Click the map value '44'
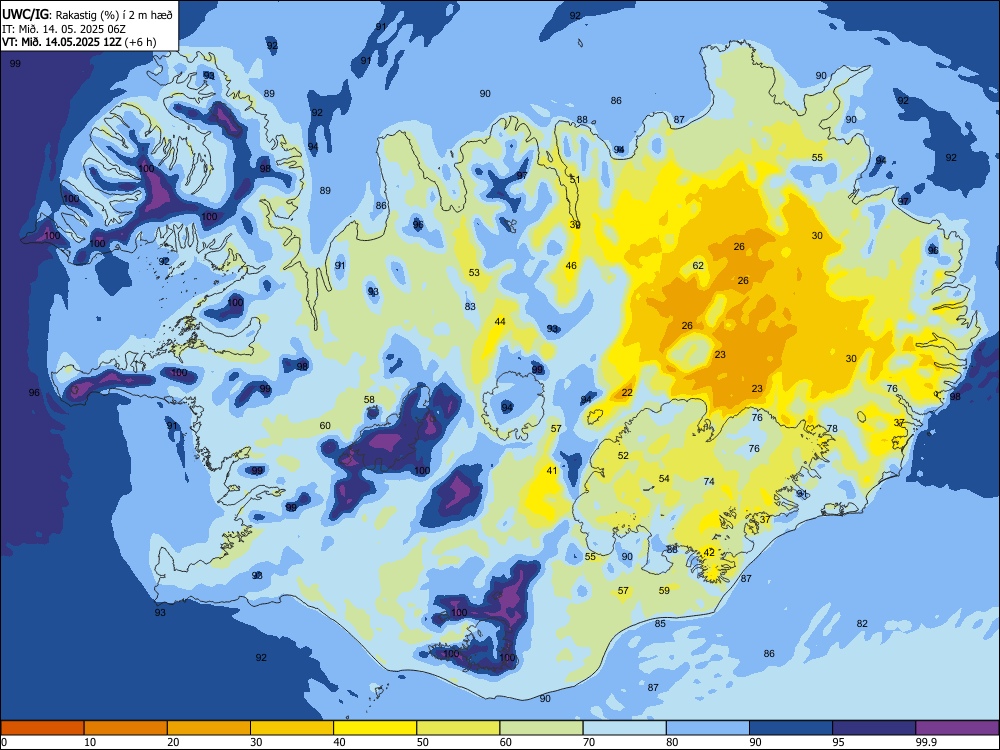 (500, 321)
